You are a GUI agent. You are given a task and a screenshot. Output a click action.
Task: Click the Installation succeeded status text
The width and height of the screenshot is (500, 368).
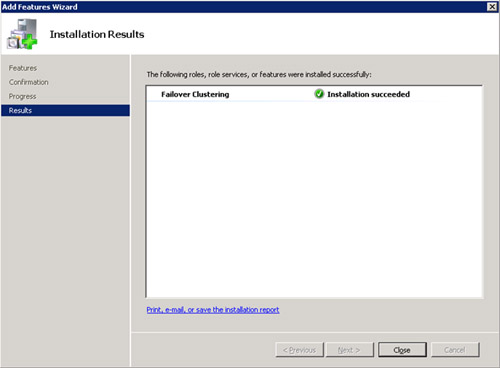coord(368,94)
